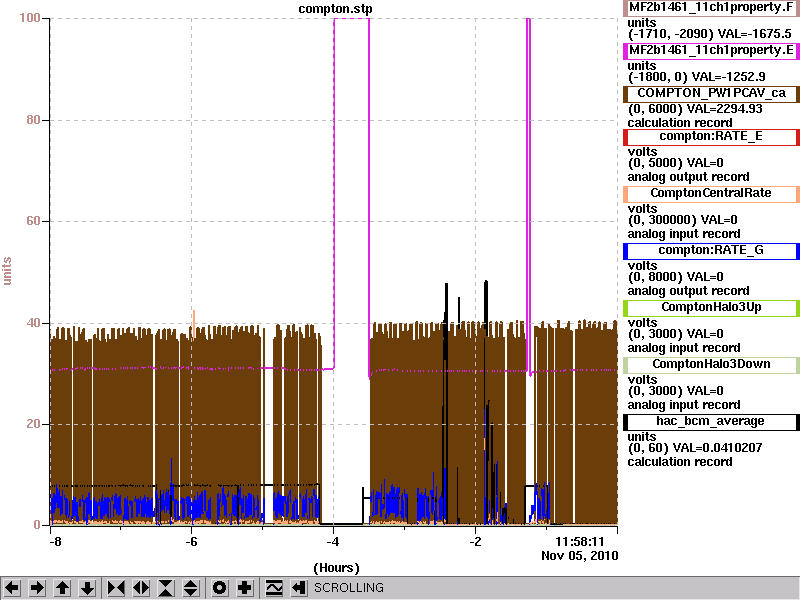Click the (-1800, 0) VAL=-1252.9 text

(x=696, y=77)
